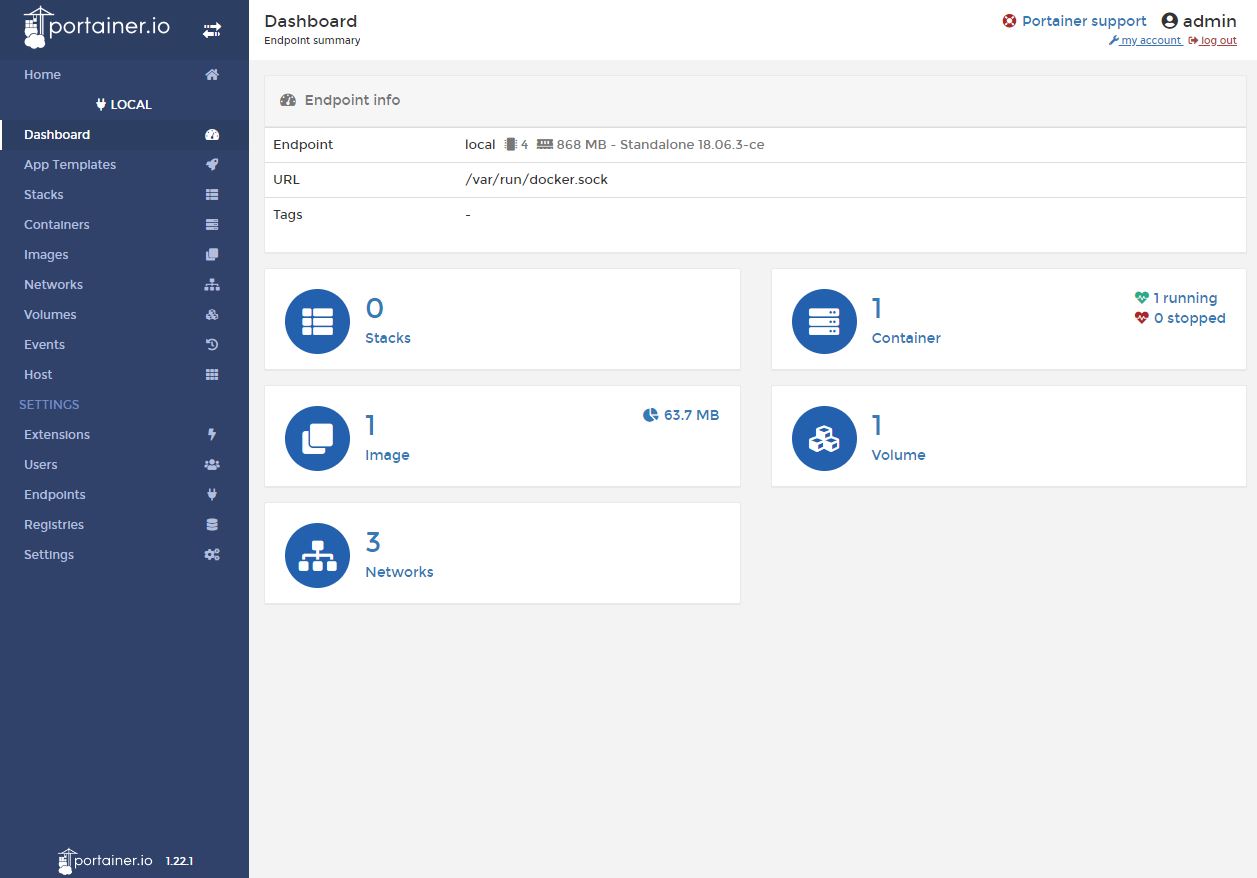Viewport: 1257px width, 878px height.
Task: Click the Home house icon in sidebar
Action: click(x=211, y=75)
